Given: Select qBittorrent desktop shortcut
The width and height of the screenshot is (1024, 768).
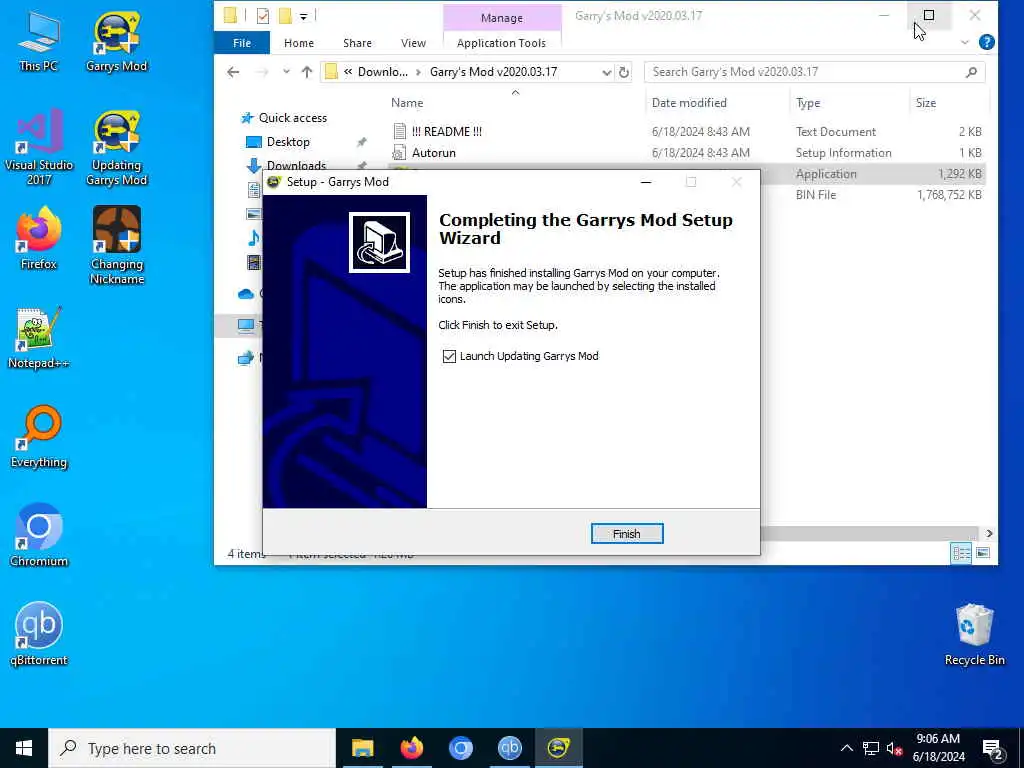Looking at the screenshot, I should coord(39,635).
